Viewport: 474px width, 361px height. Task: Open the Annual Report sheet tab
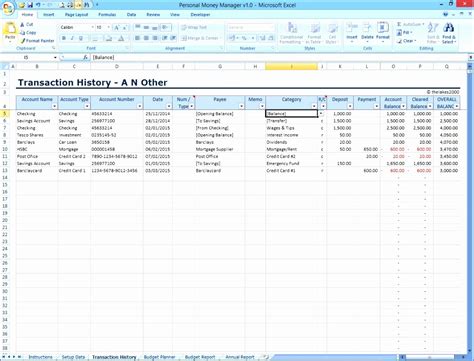coord(240,357)
